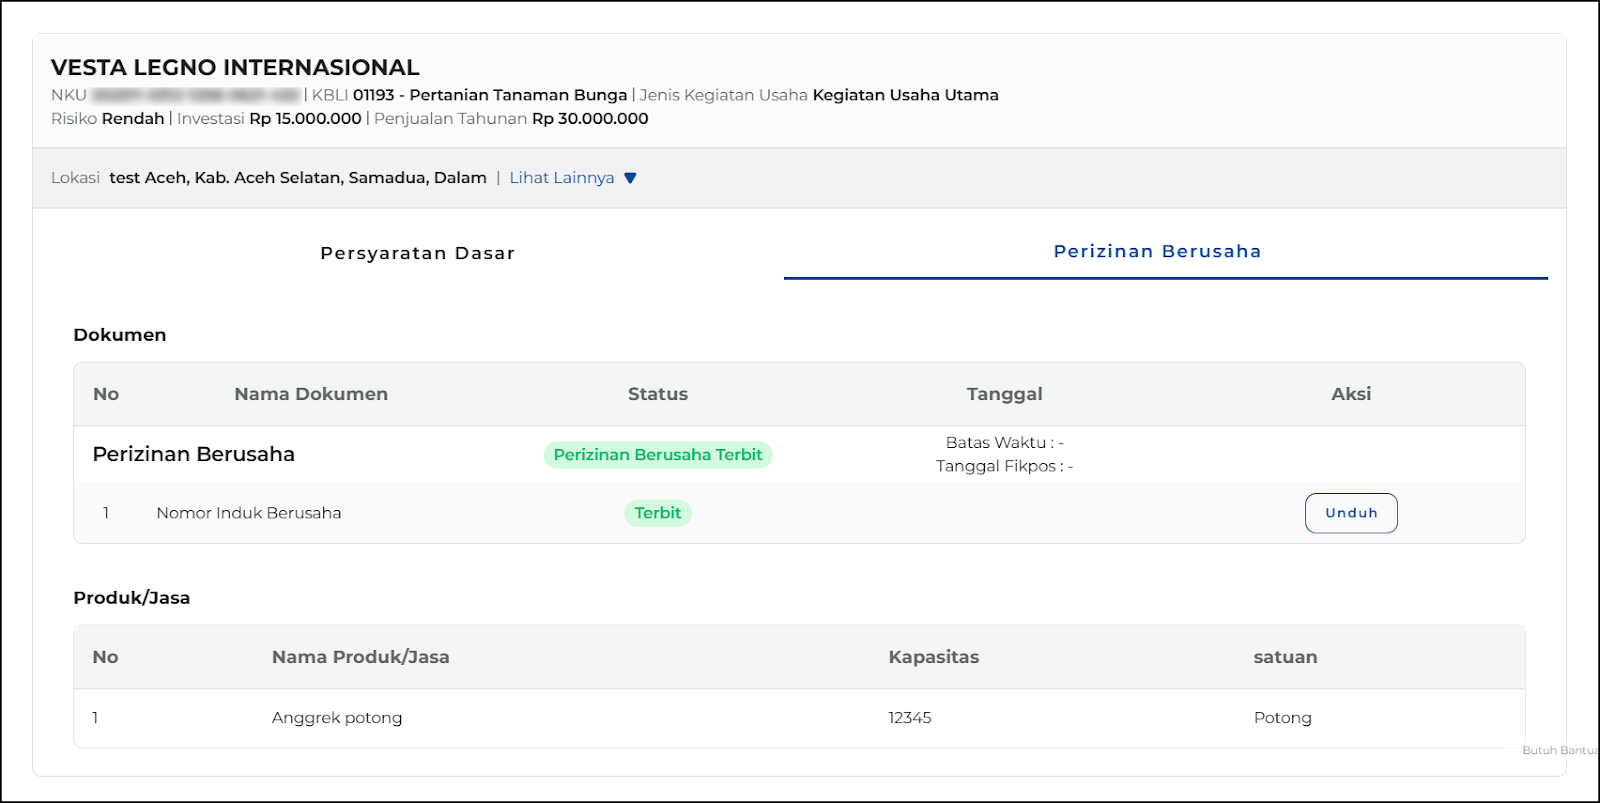Click the capacity value 12345
The image size is (1600, 803).
pyautogui.click(x=909, y=718)
